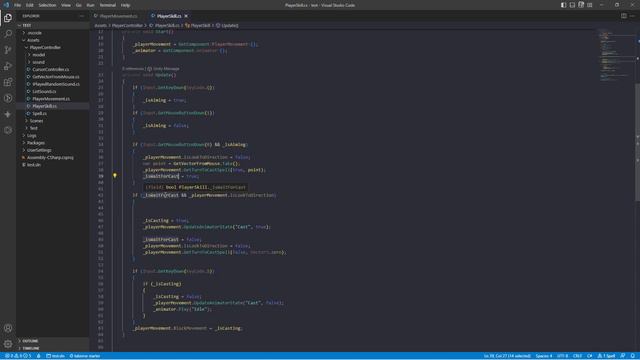Open the notifications bell in status bar
640x360 pixels.
(x=632, y=356)
